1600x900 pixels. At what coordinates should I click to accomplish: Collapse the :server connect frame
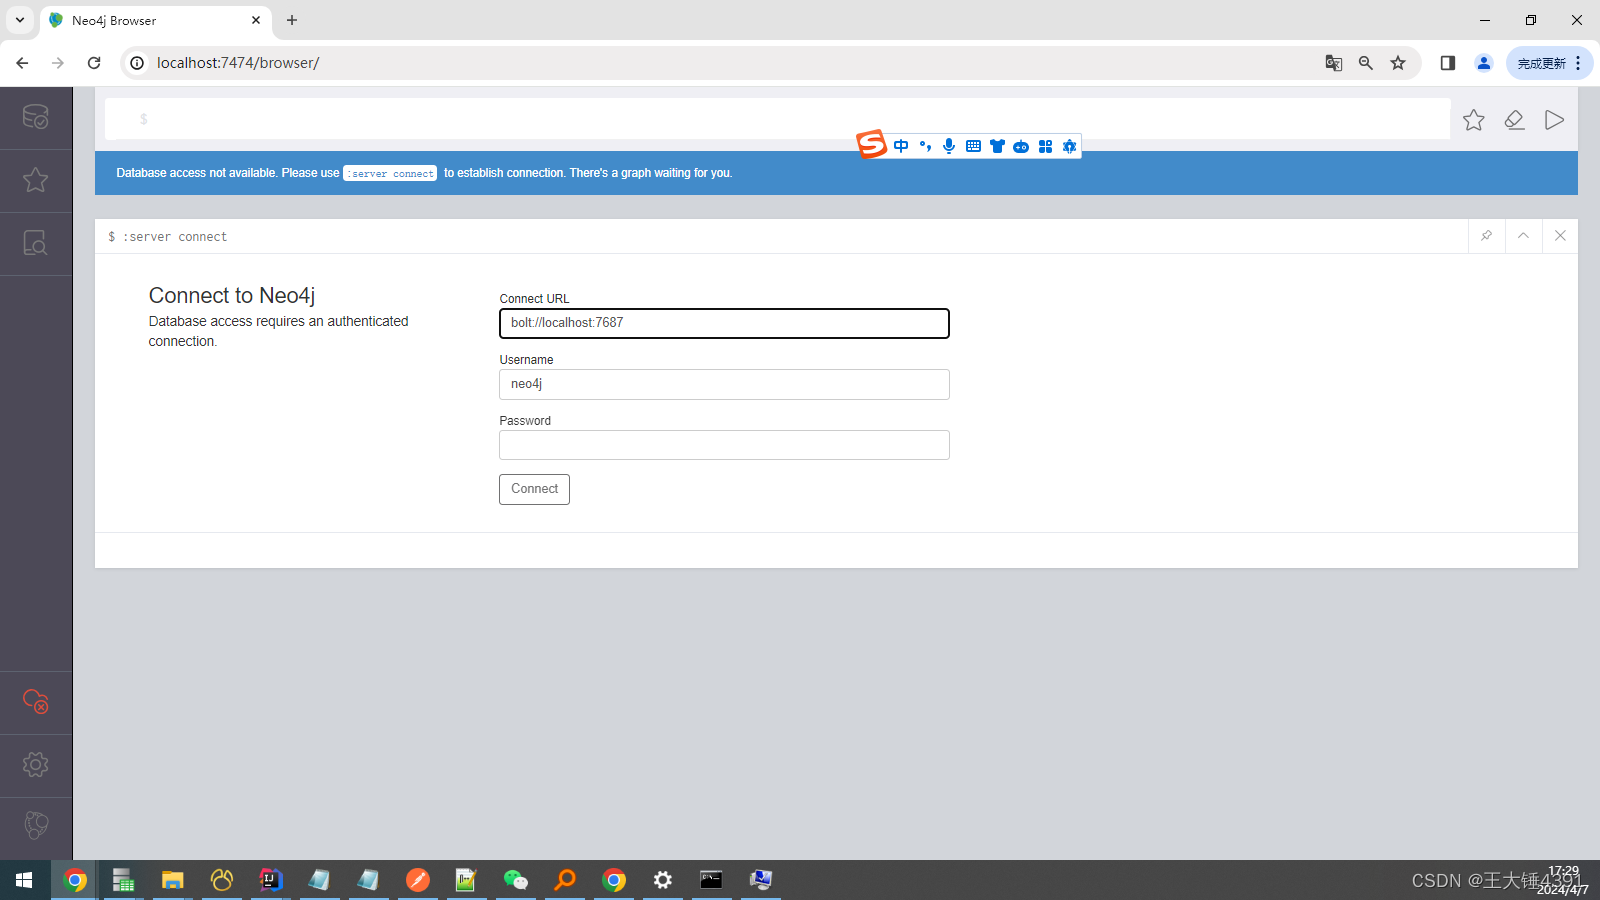tap(1523, 236)
